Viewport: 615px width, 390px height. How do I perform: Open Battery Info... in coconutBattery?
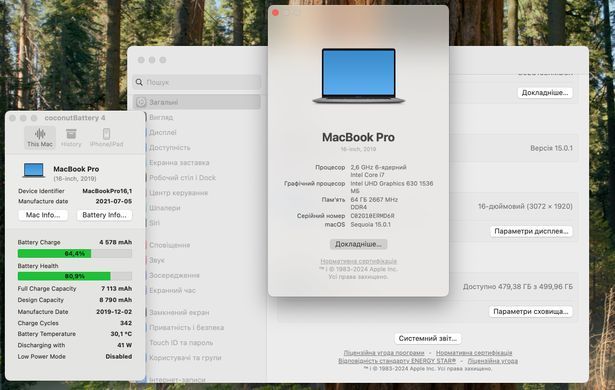(x=104, y=215)
